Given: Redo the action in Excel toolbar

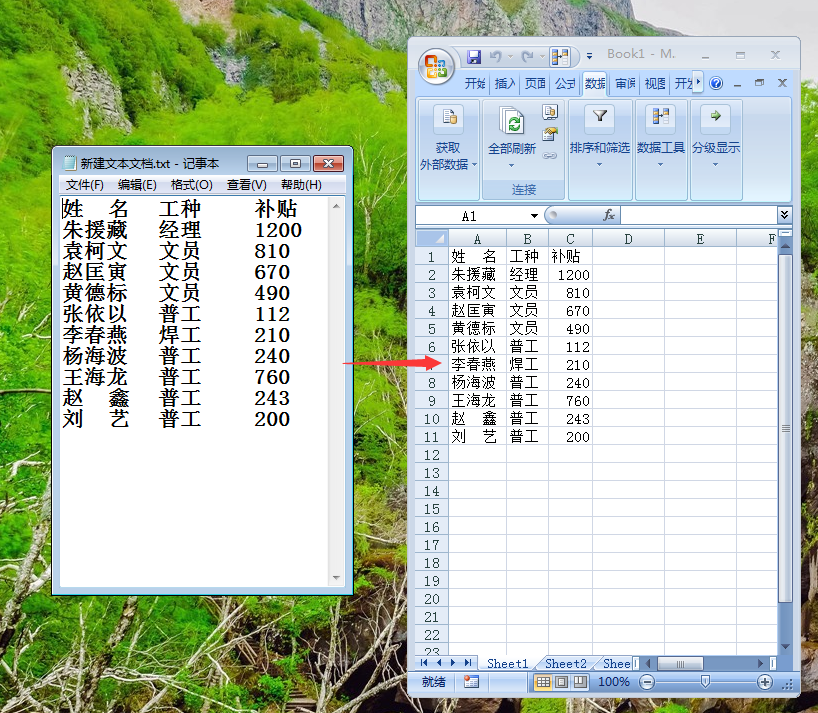Looking at the screenshot, I should coord(527,56).
